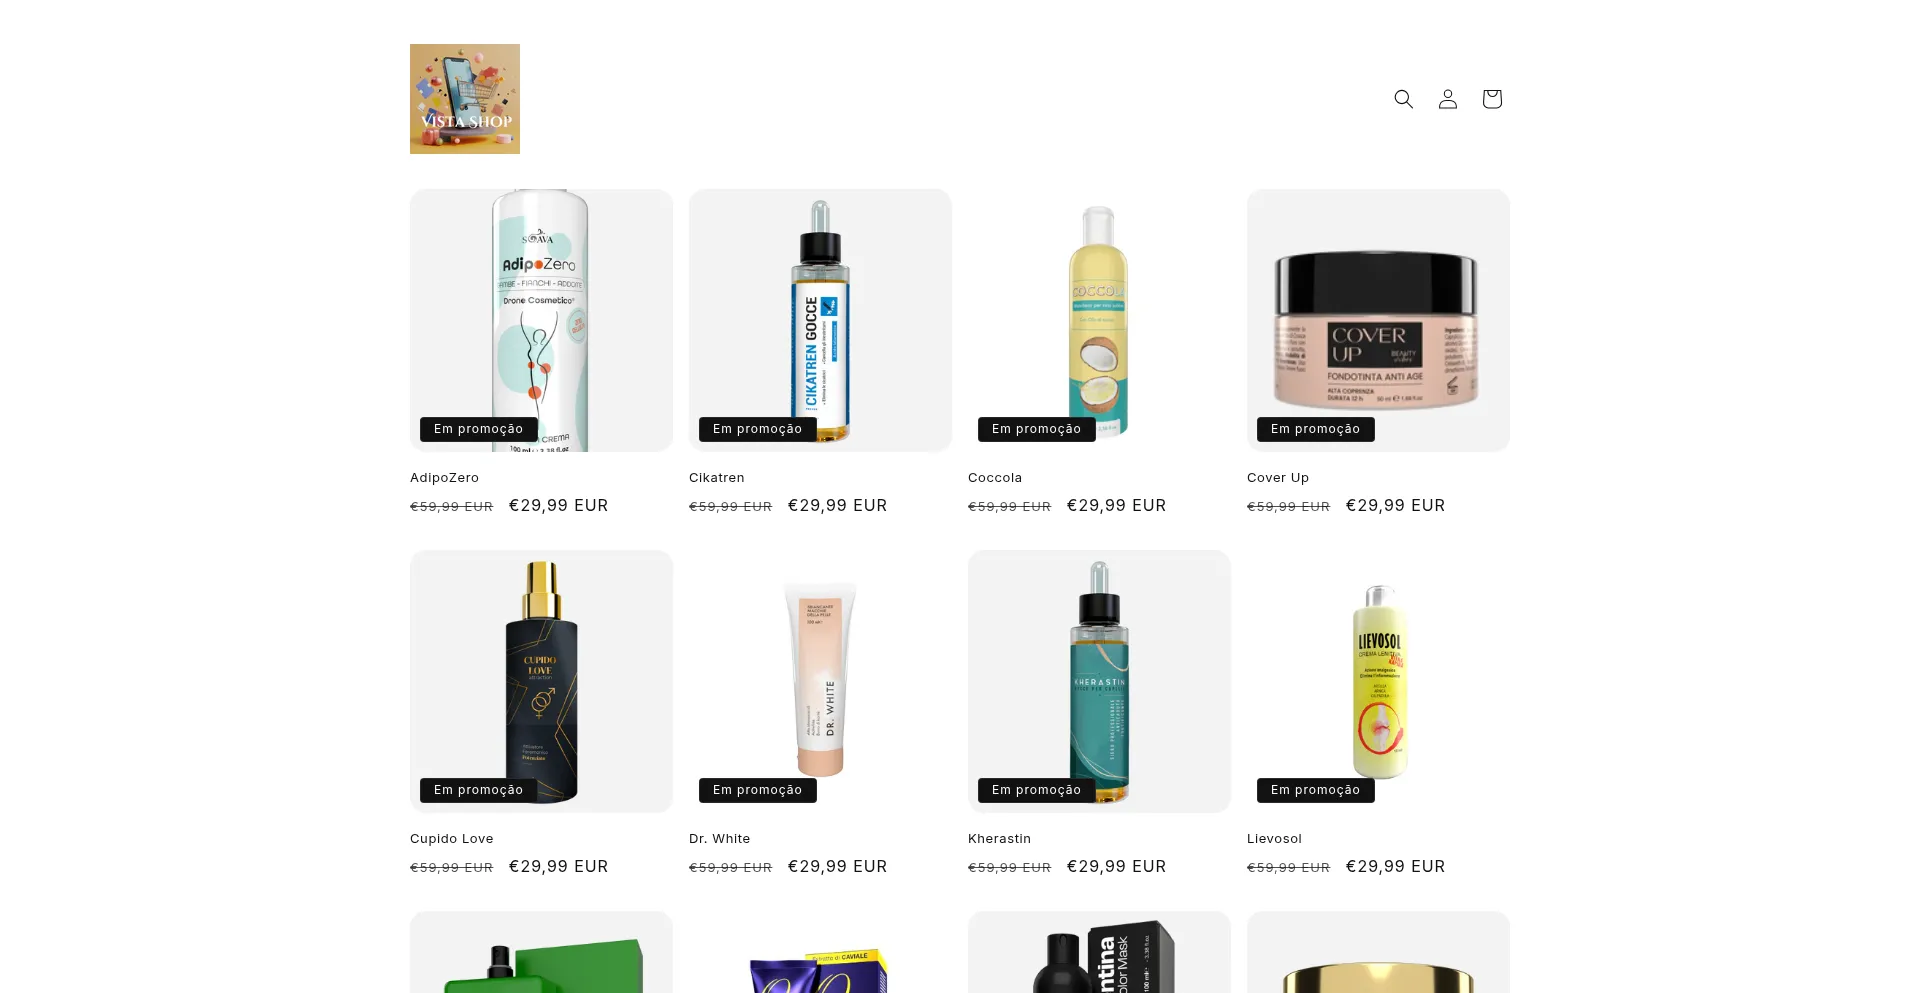Click the Lievosol product title link

[x=1274, y=839]
